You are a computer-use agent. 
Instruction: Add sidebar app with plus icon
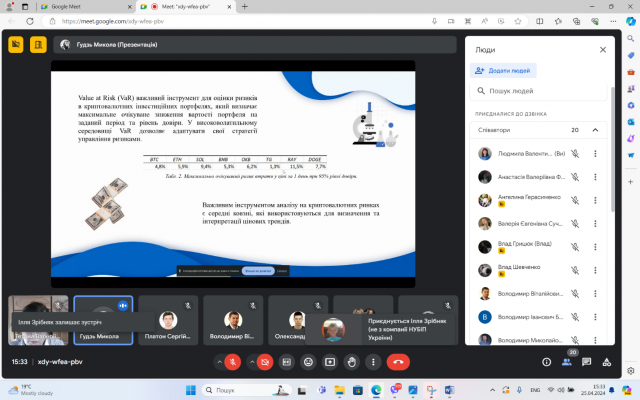[631, 182]
